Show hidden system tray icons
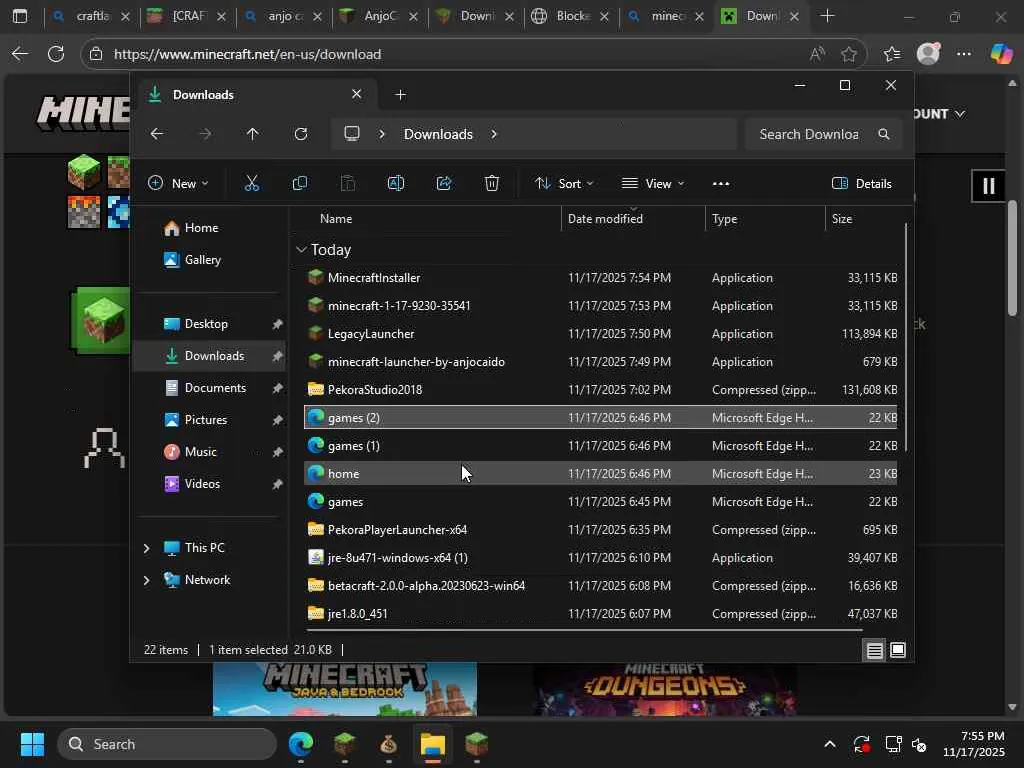 pos(829,744)
